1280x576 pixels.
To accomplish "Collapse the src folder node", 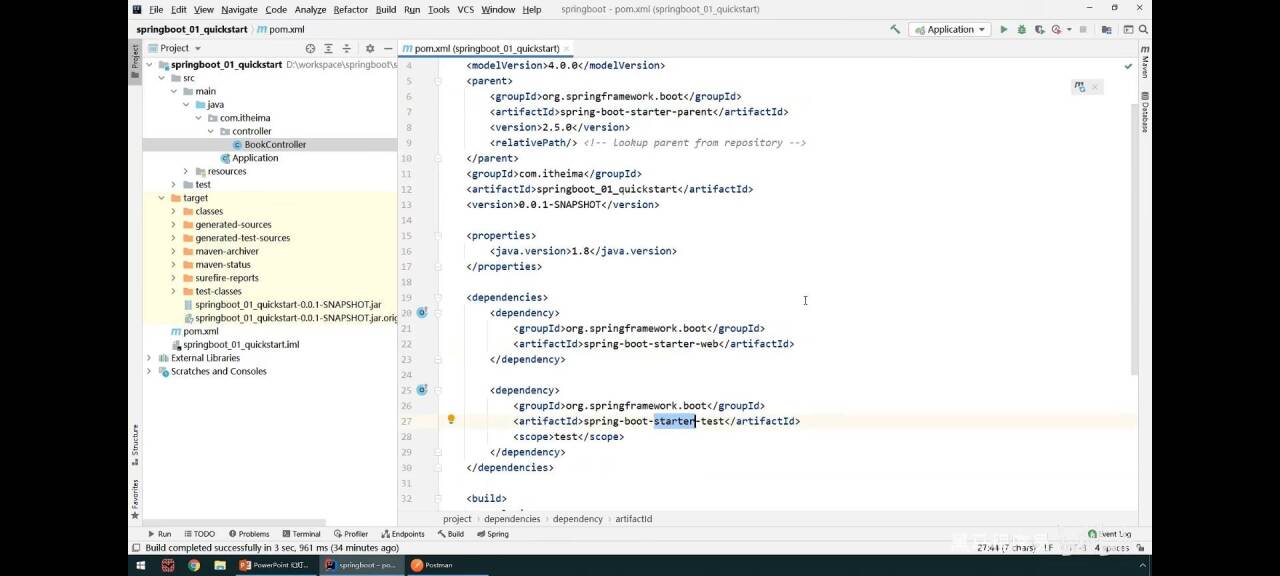I will (x=162, y=78).
